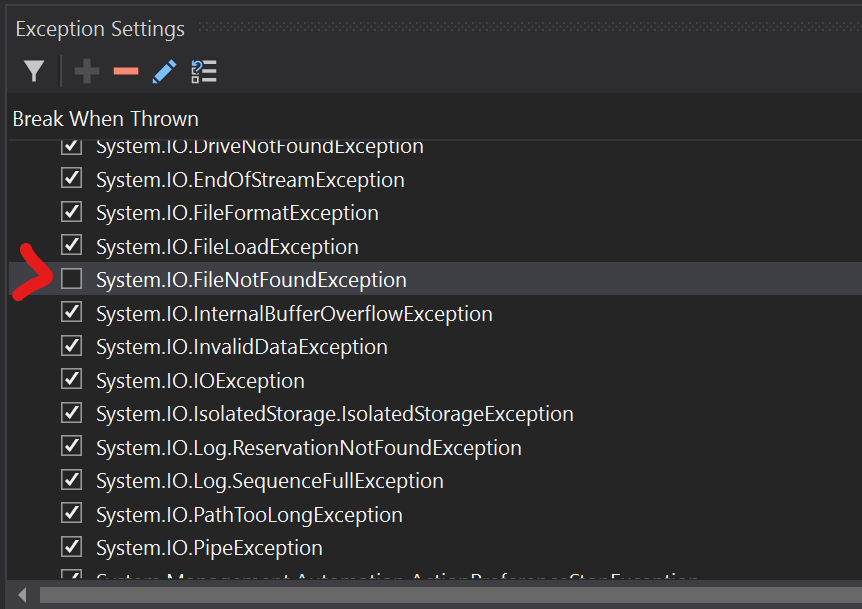Image resolution: width=862 pixels, height=609 pixels.
Task: Disable breaking on System.IO.IOException
Action: click(x=71, y=378)
